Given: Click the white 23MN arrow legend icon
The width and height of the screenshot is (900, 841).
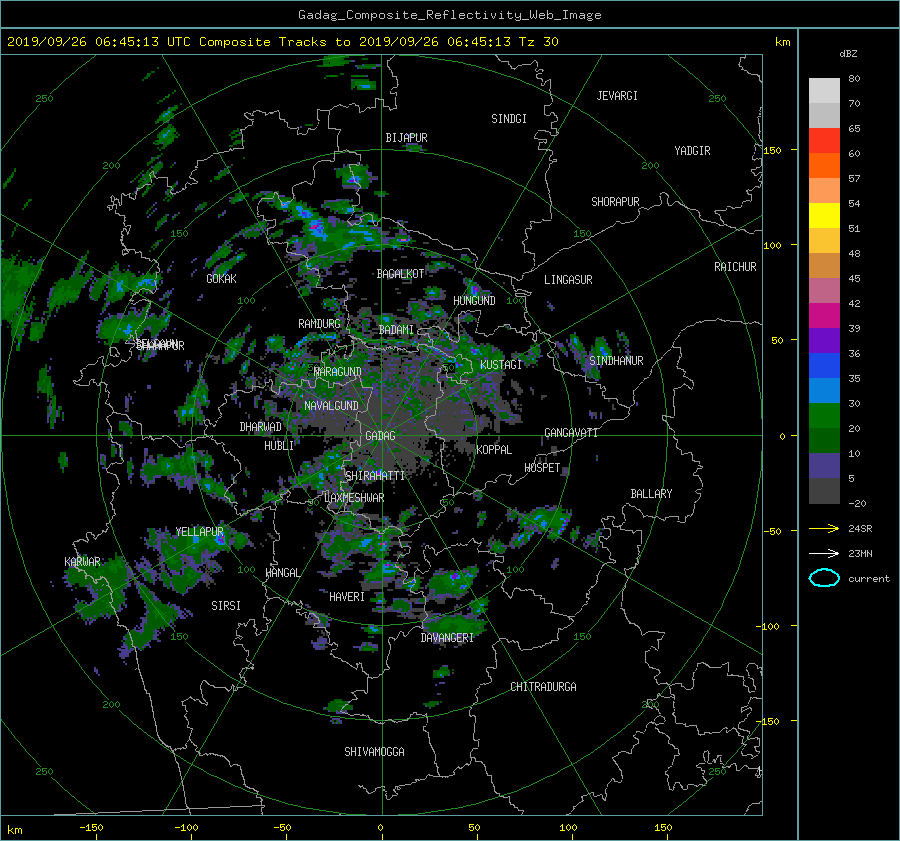Looking at the screenshot, I should click(824, 554).
